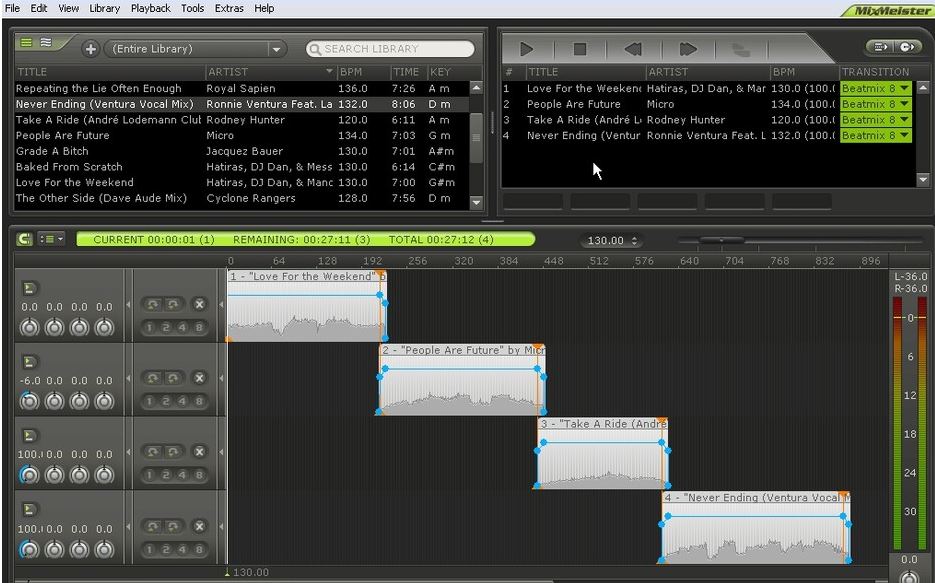Open the Beatmix 8 transition dropdown for Love For the Weekend
Screen dimensions: 935x583
pos(875,88)
